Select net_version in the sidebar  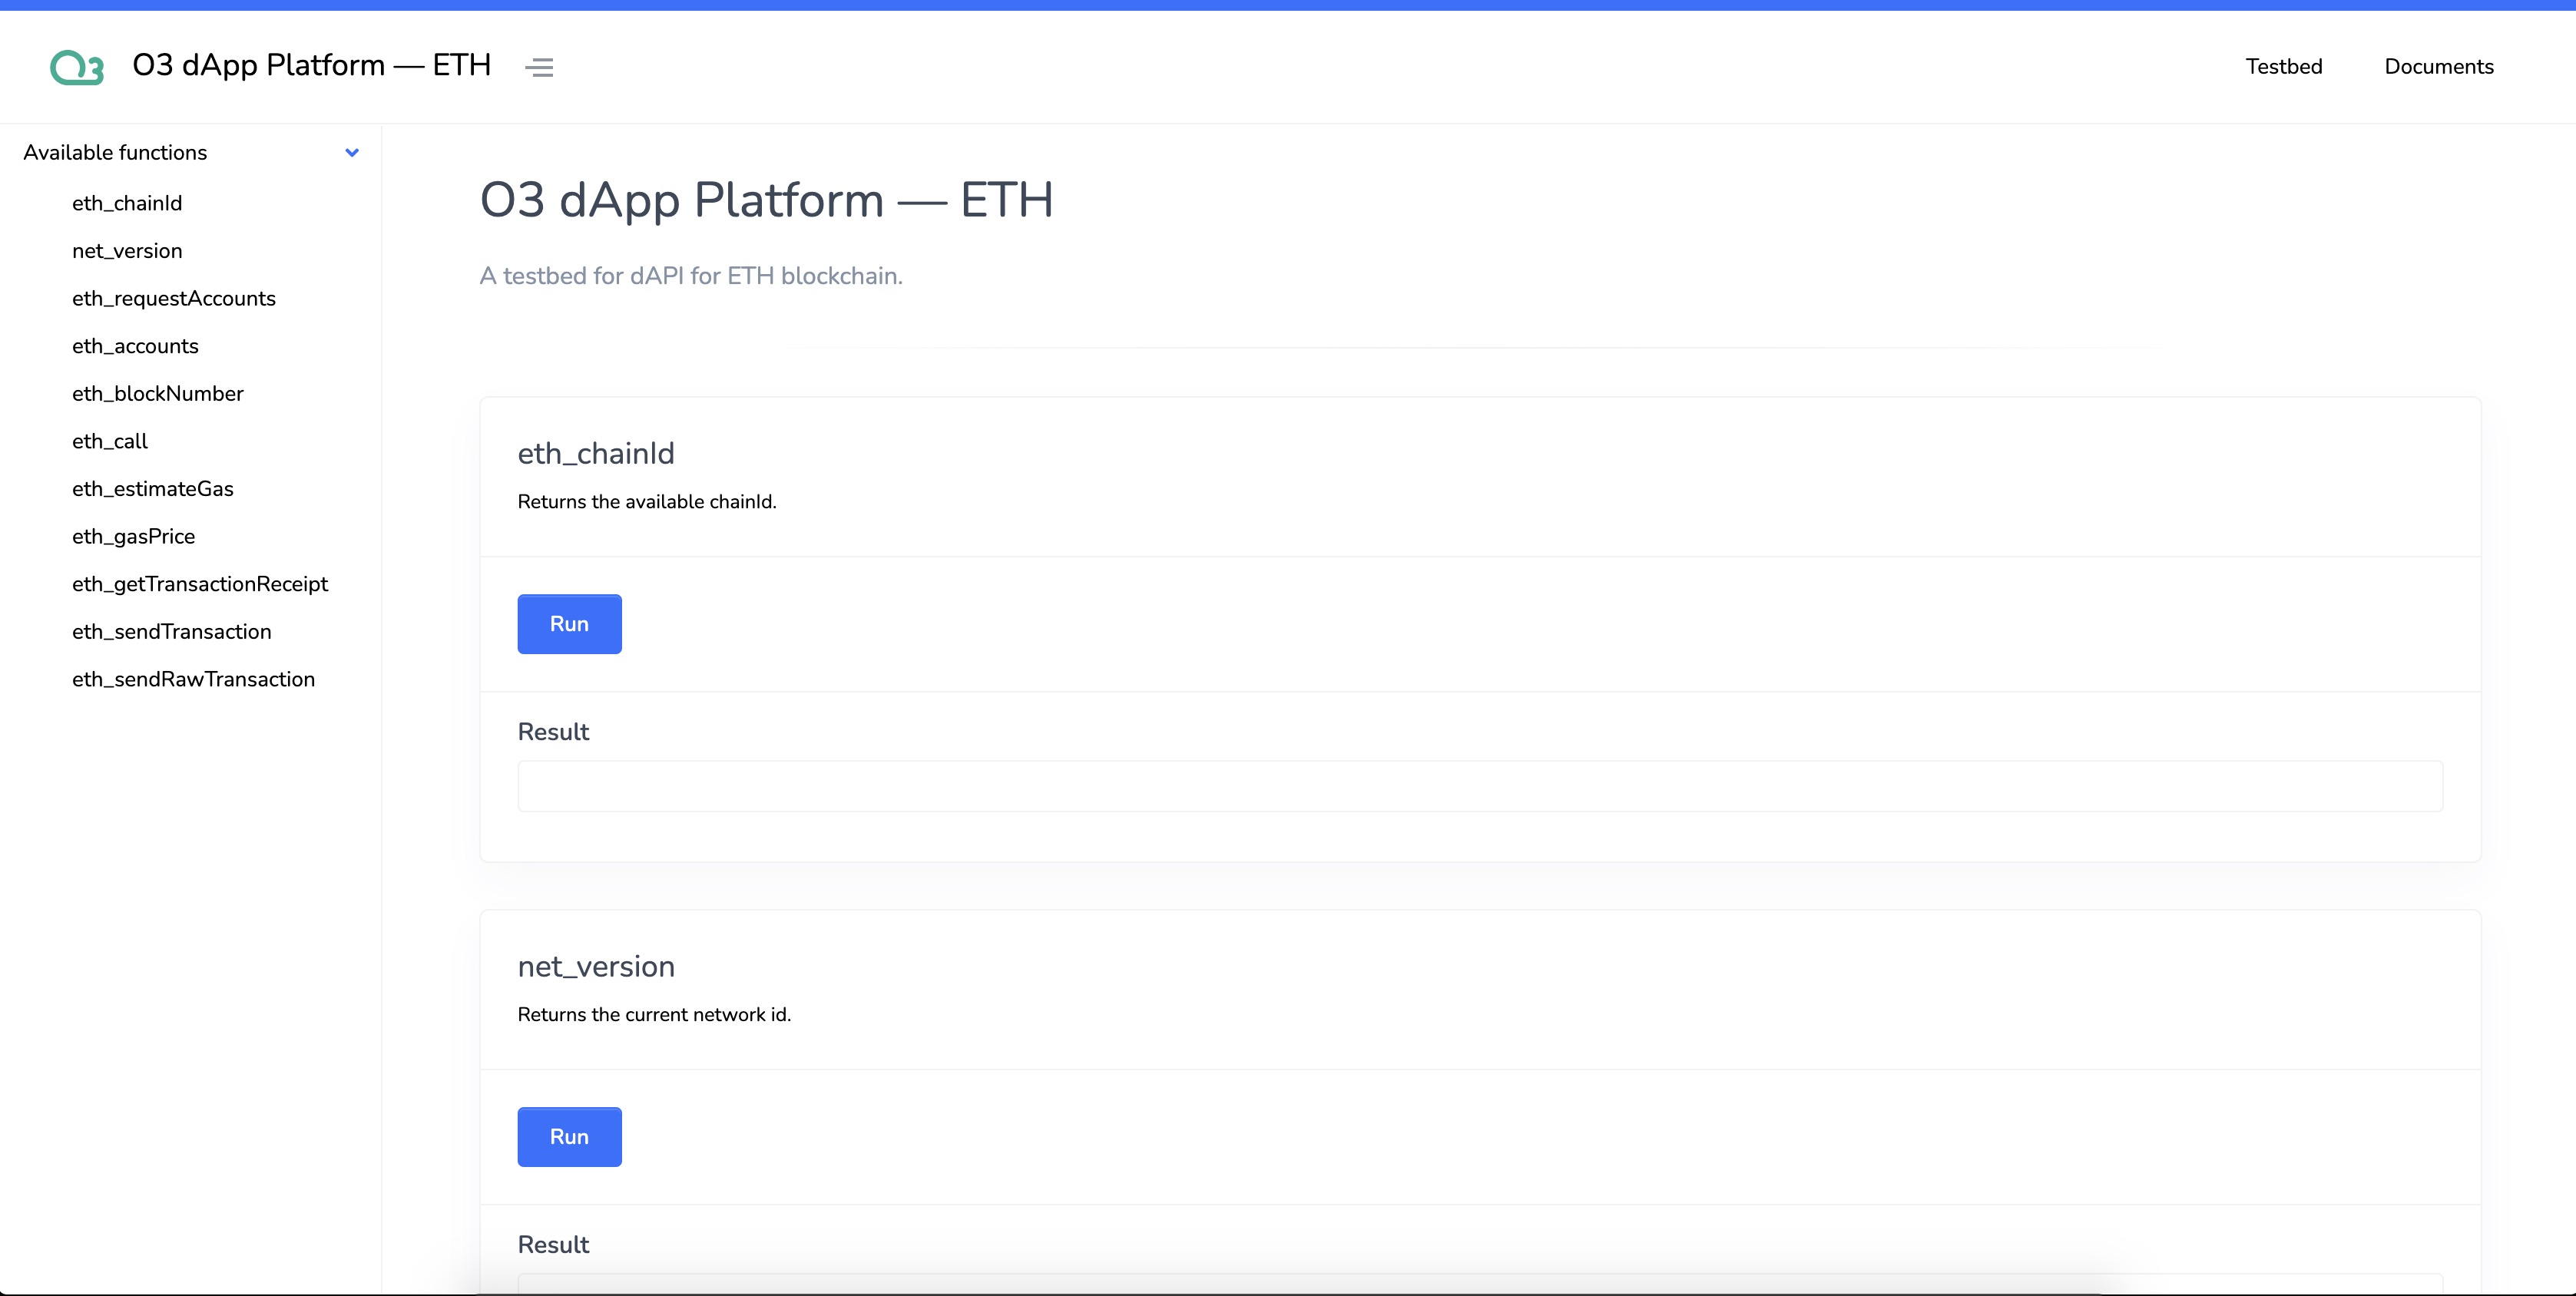tap(127, 251)
